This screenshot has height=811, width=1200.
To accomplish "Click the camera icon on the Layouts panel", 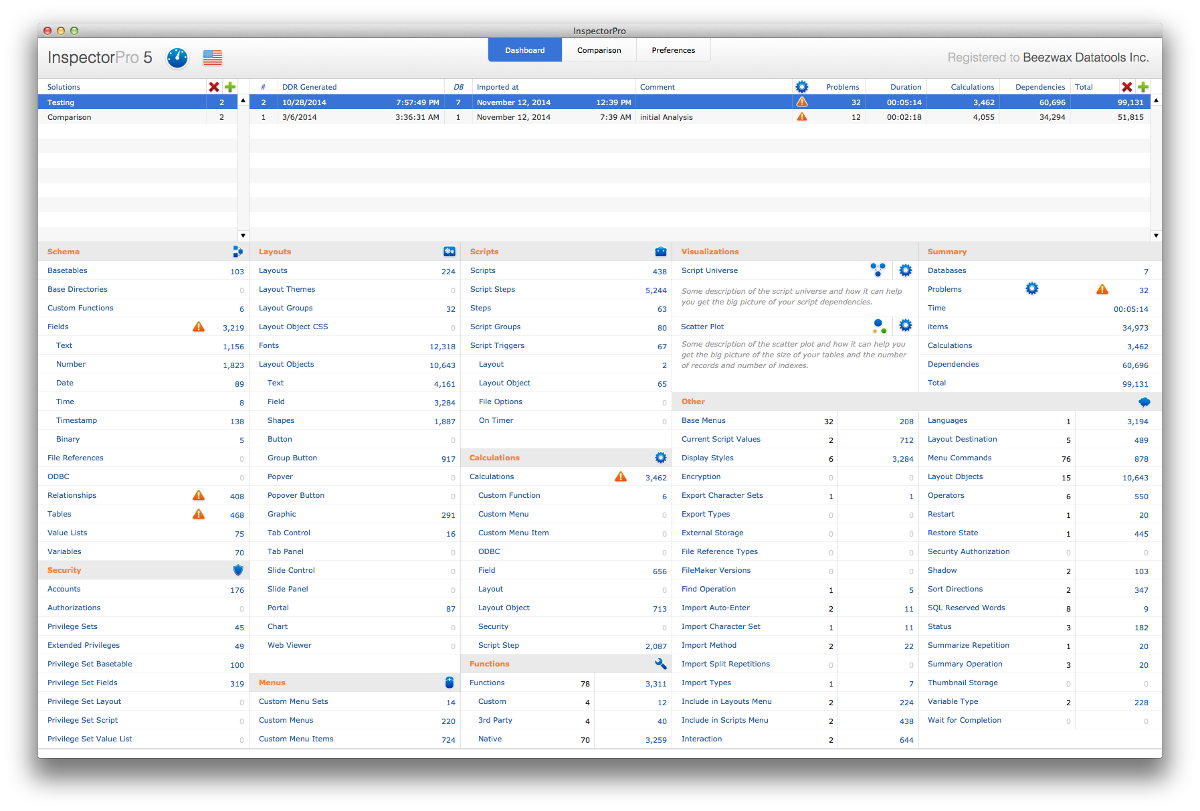I will (449, 251).
